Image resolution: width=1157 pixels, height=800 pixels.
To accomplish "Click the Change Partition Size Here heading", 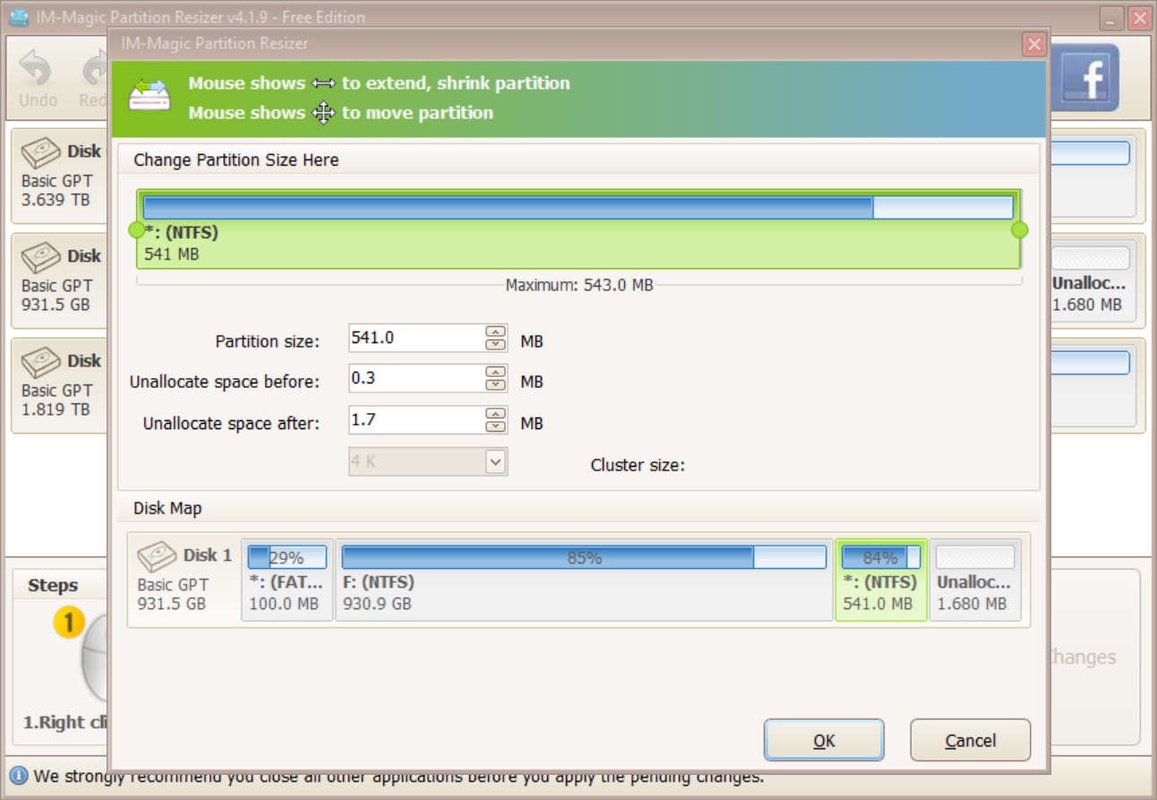I will (236, 160).
